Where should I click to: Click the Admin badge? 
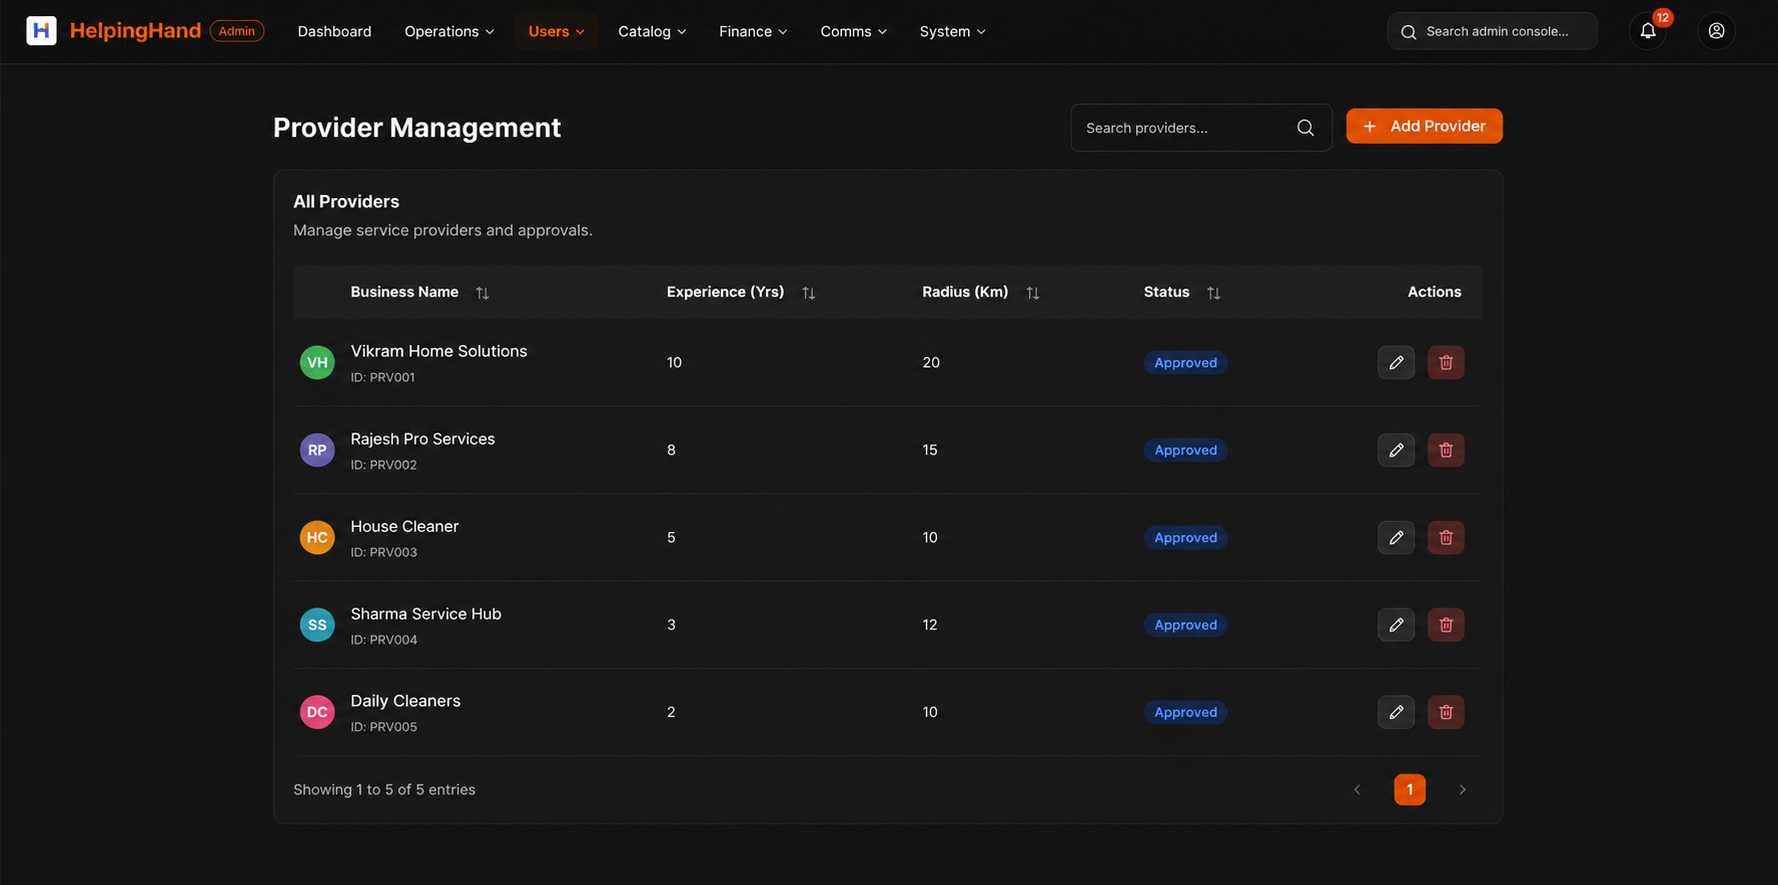point(237,31)
